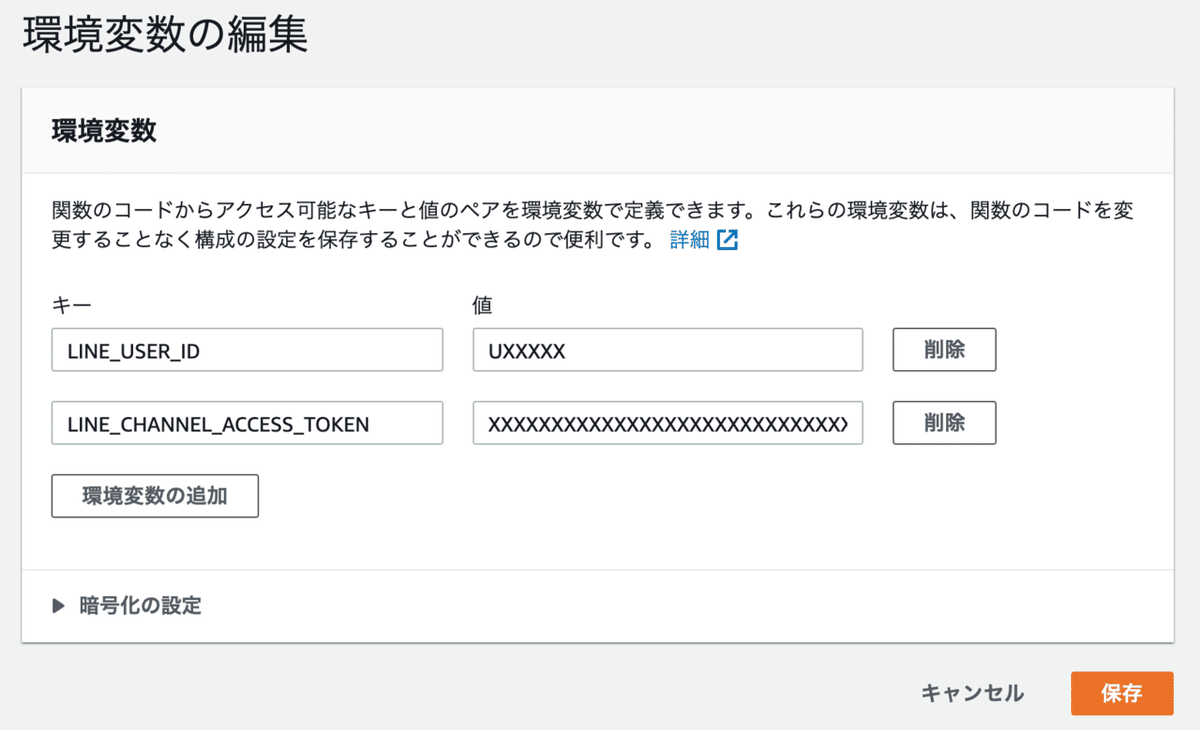Open the 詳細 details link

click(x=689, y=241)
